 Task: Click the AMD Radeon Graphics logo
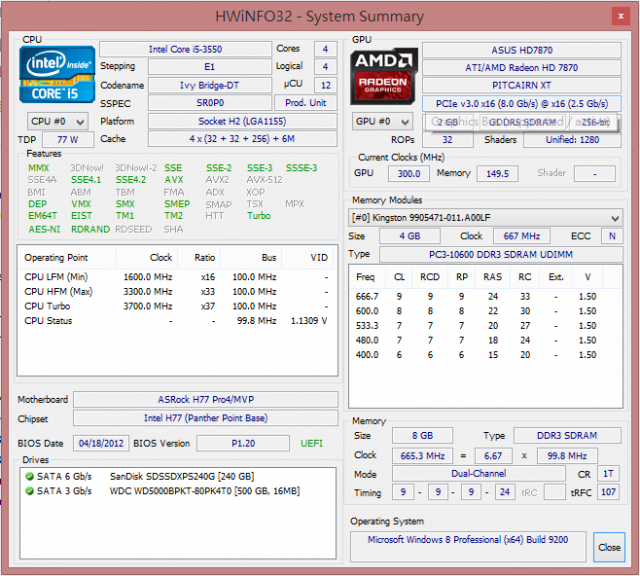tap(384, 76)
